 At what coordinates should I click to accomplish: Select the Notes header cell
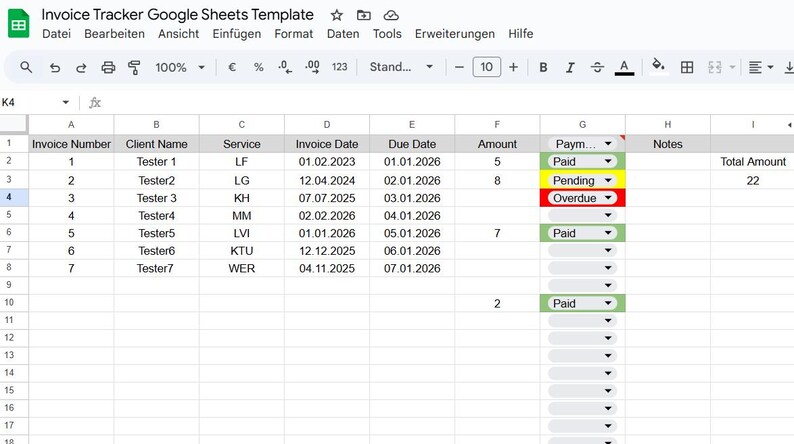667,144
